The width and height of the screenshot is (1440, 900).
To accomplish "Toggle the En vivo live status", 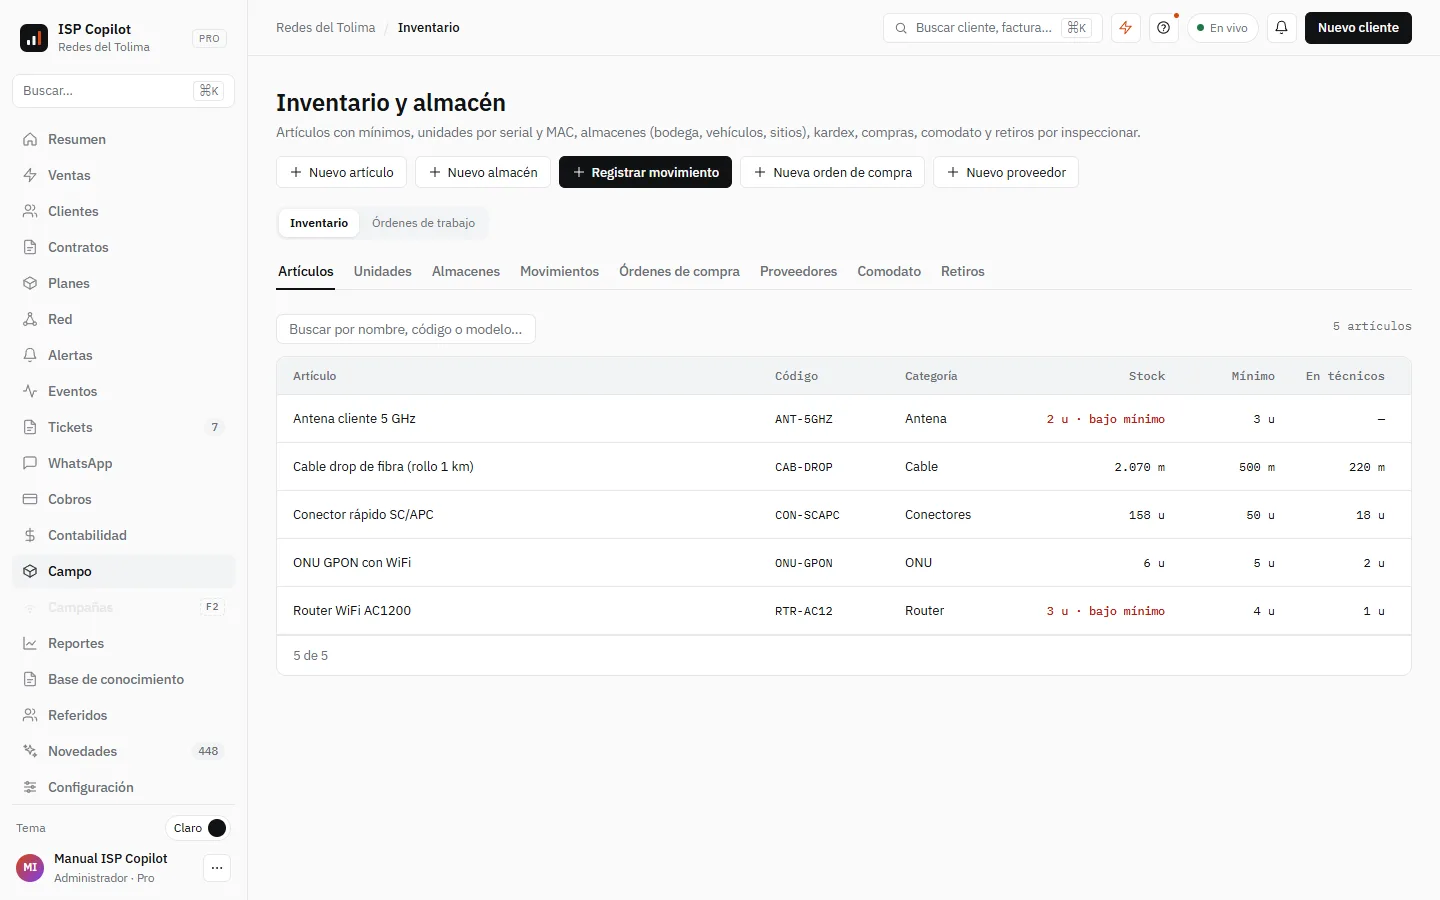I will [x=1223, y=28].
